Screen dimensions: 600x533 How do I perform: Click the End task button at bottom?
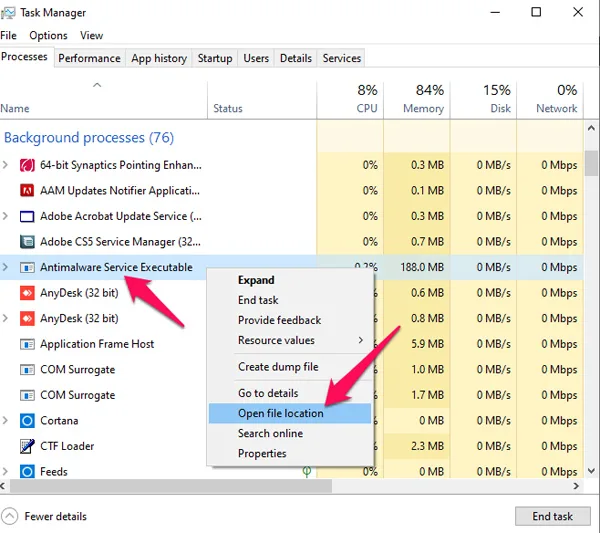(x=553, y=516)
